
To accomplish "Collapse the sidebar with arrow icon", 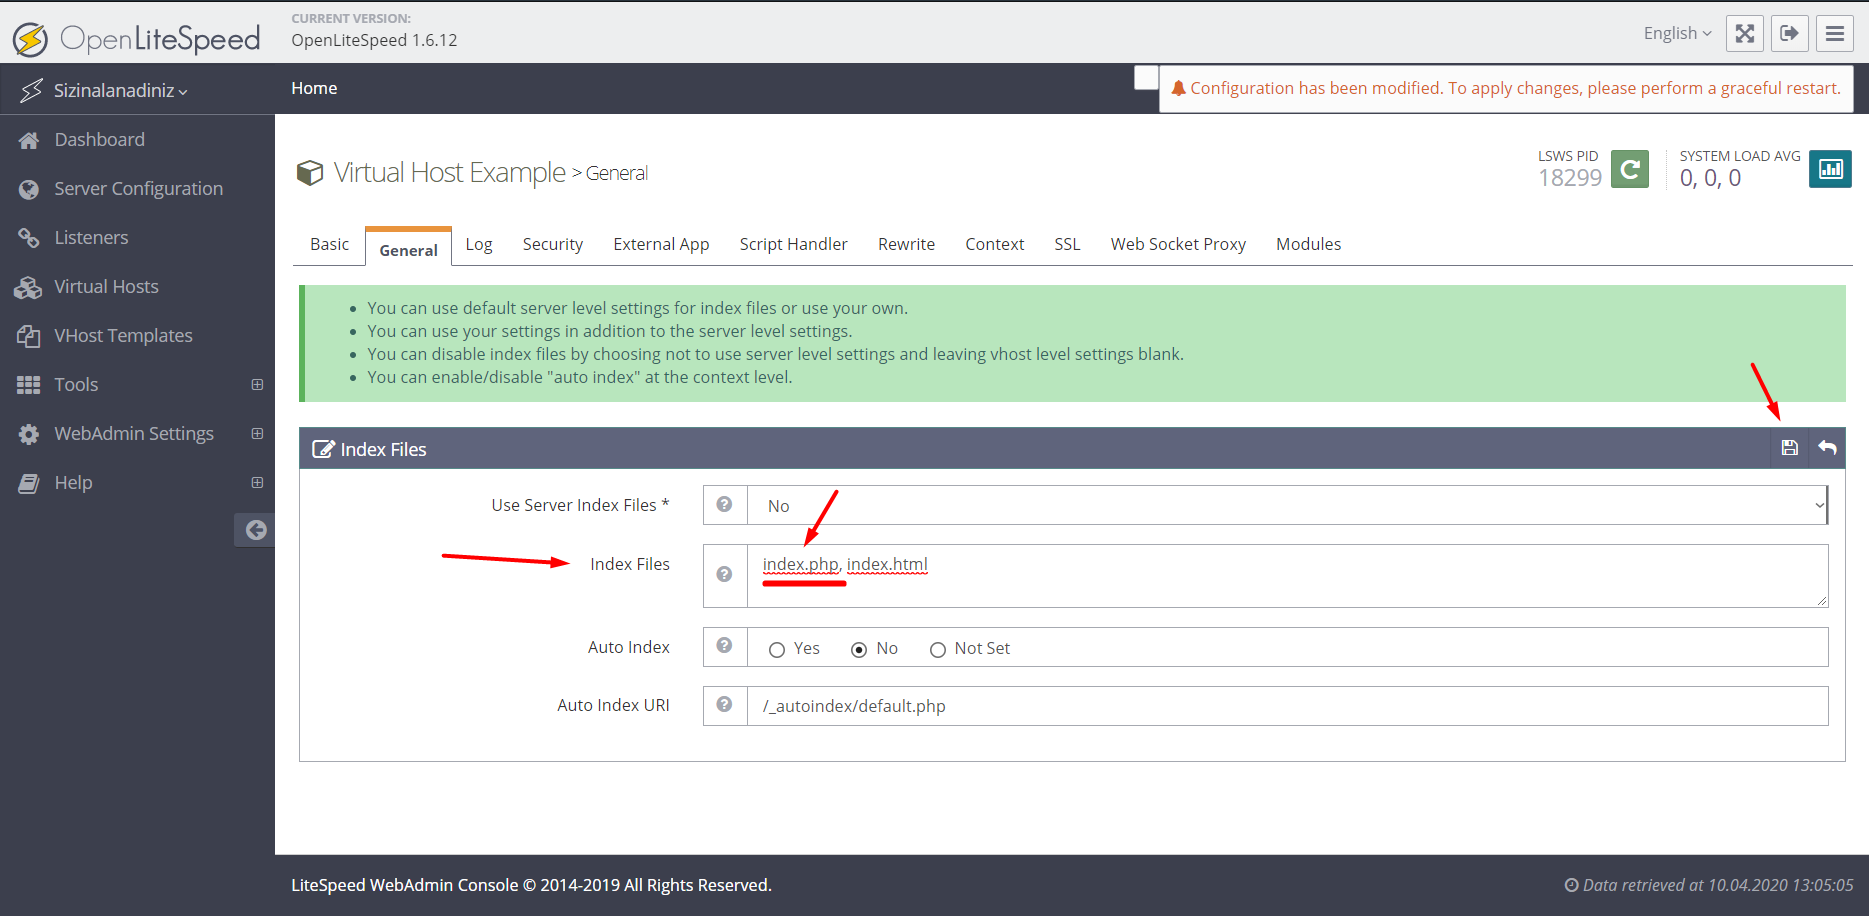I will click(x=256, y=530).
